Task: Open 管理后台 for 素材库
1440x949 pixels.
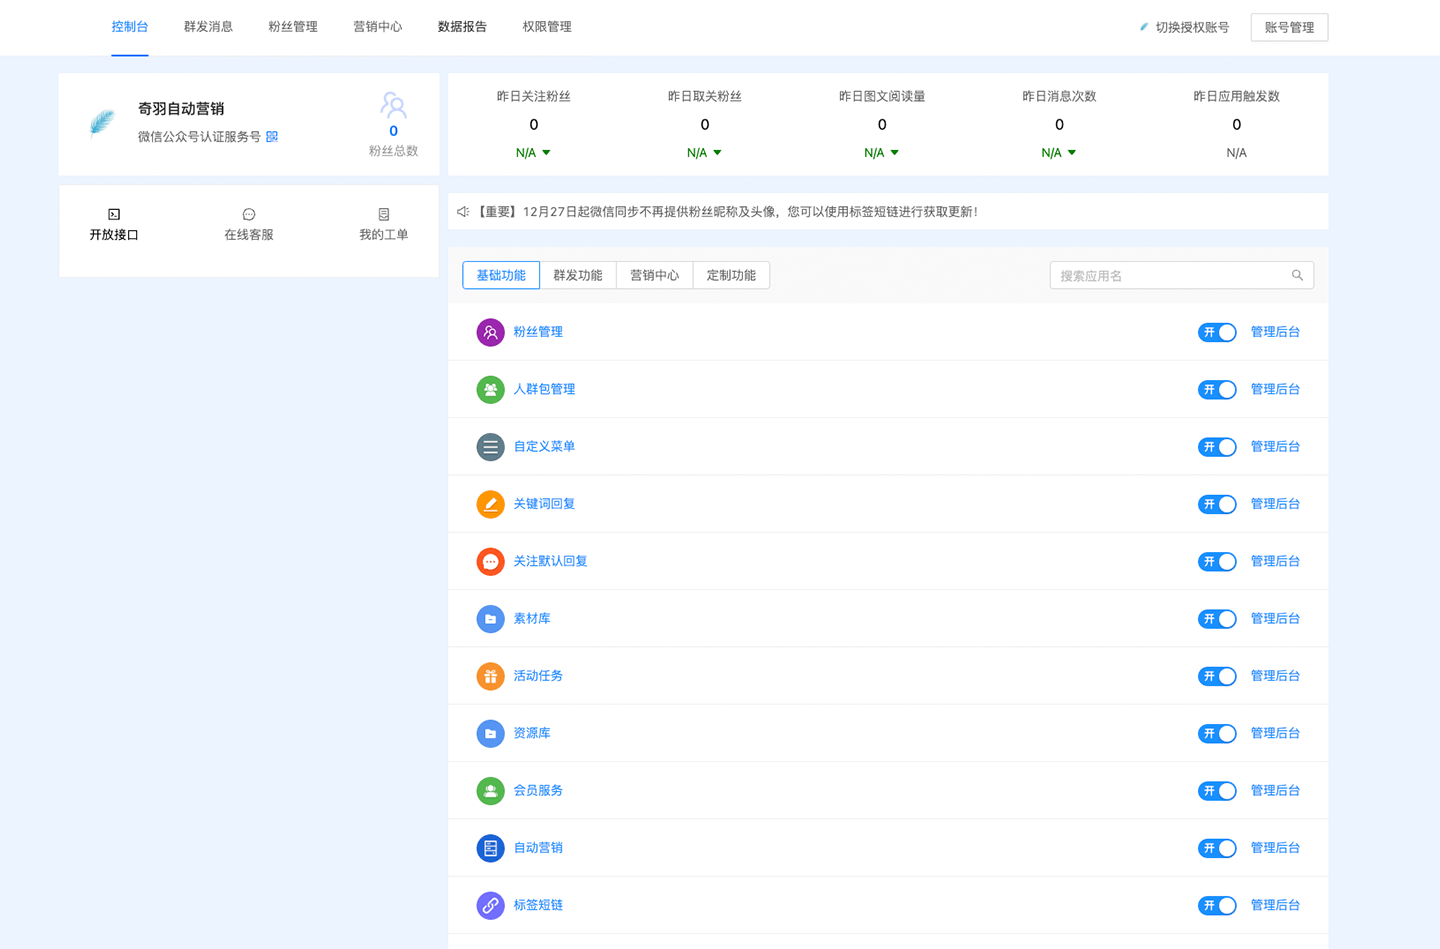Action: (x=1275, y=619)
